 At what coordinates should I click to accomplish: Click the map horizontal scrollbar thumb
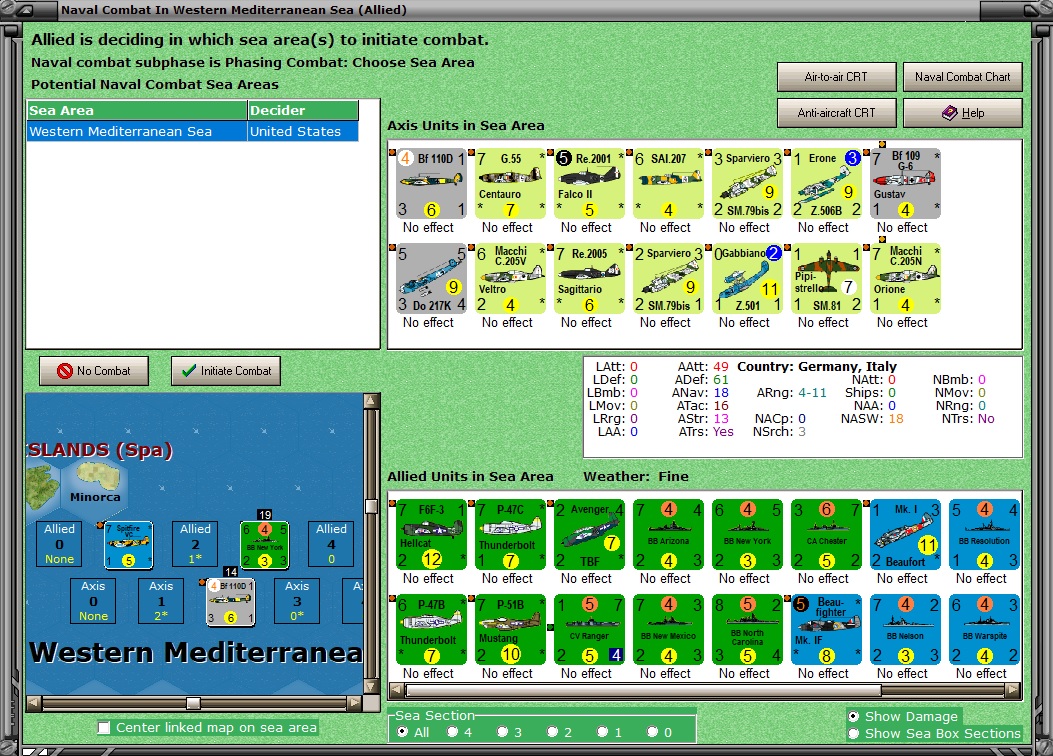point(193,703)
